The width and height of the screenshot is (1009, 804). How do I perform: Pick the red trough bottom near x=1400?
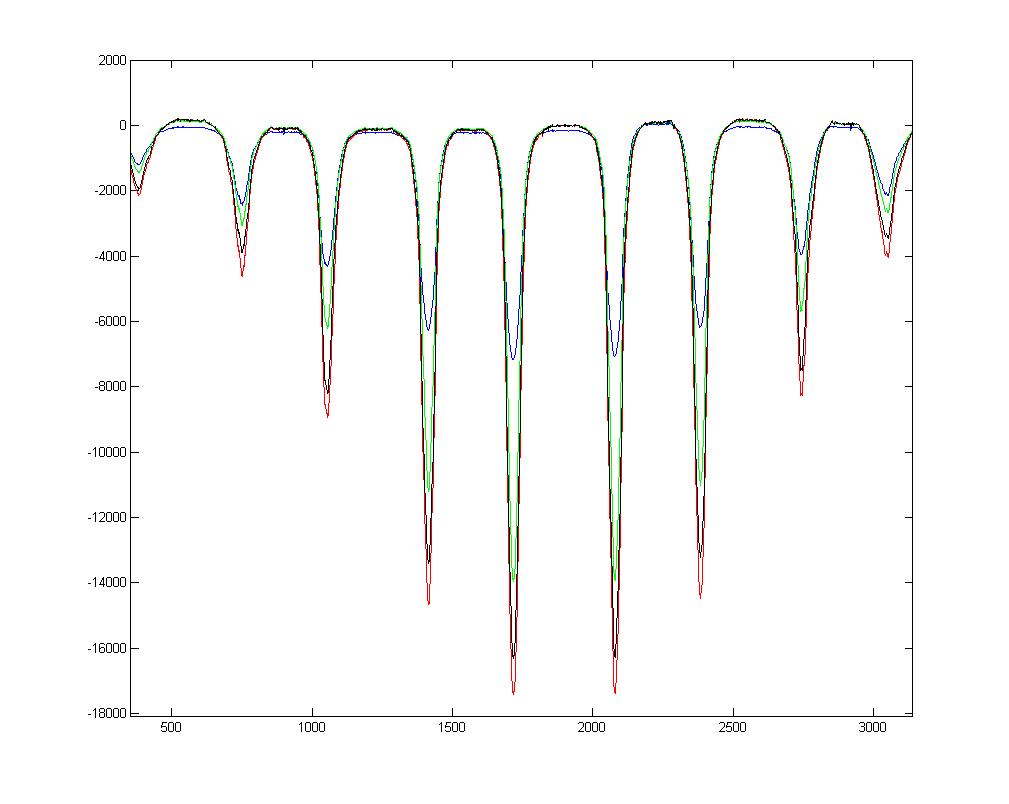(x=428, y=604)
